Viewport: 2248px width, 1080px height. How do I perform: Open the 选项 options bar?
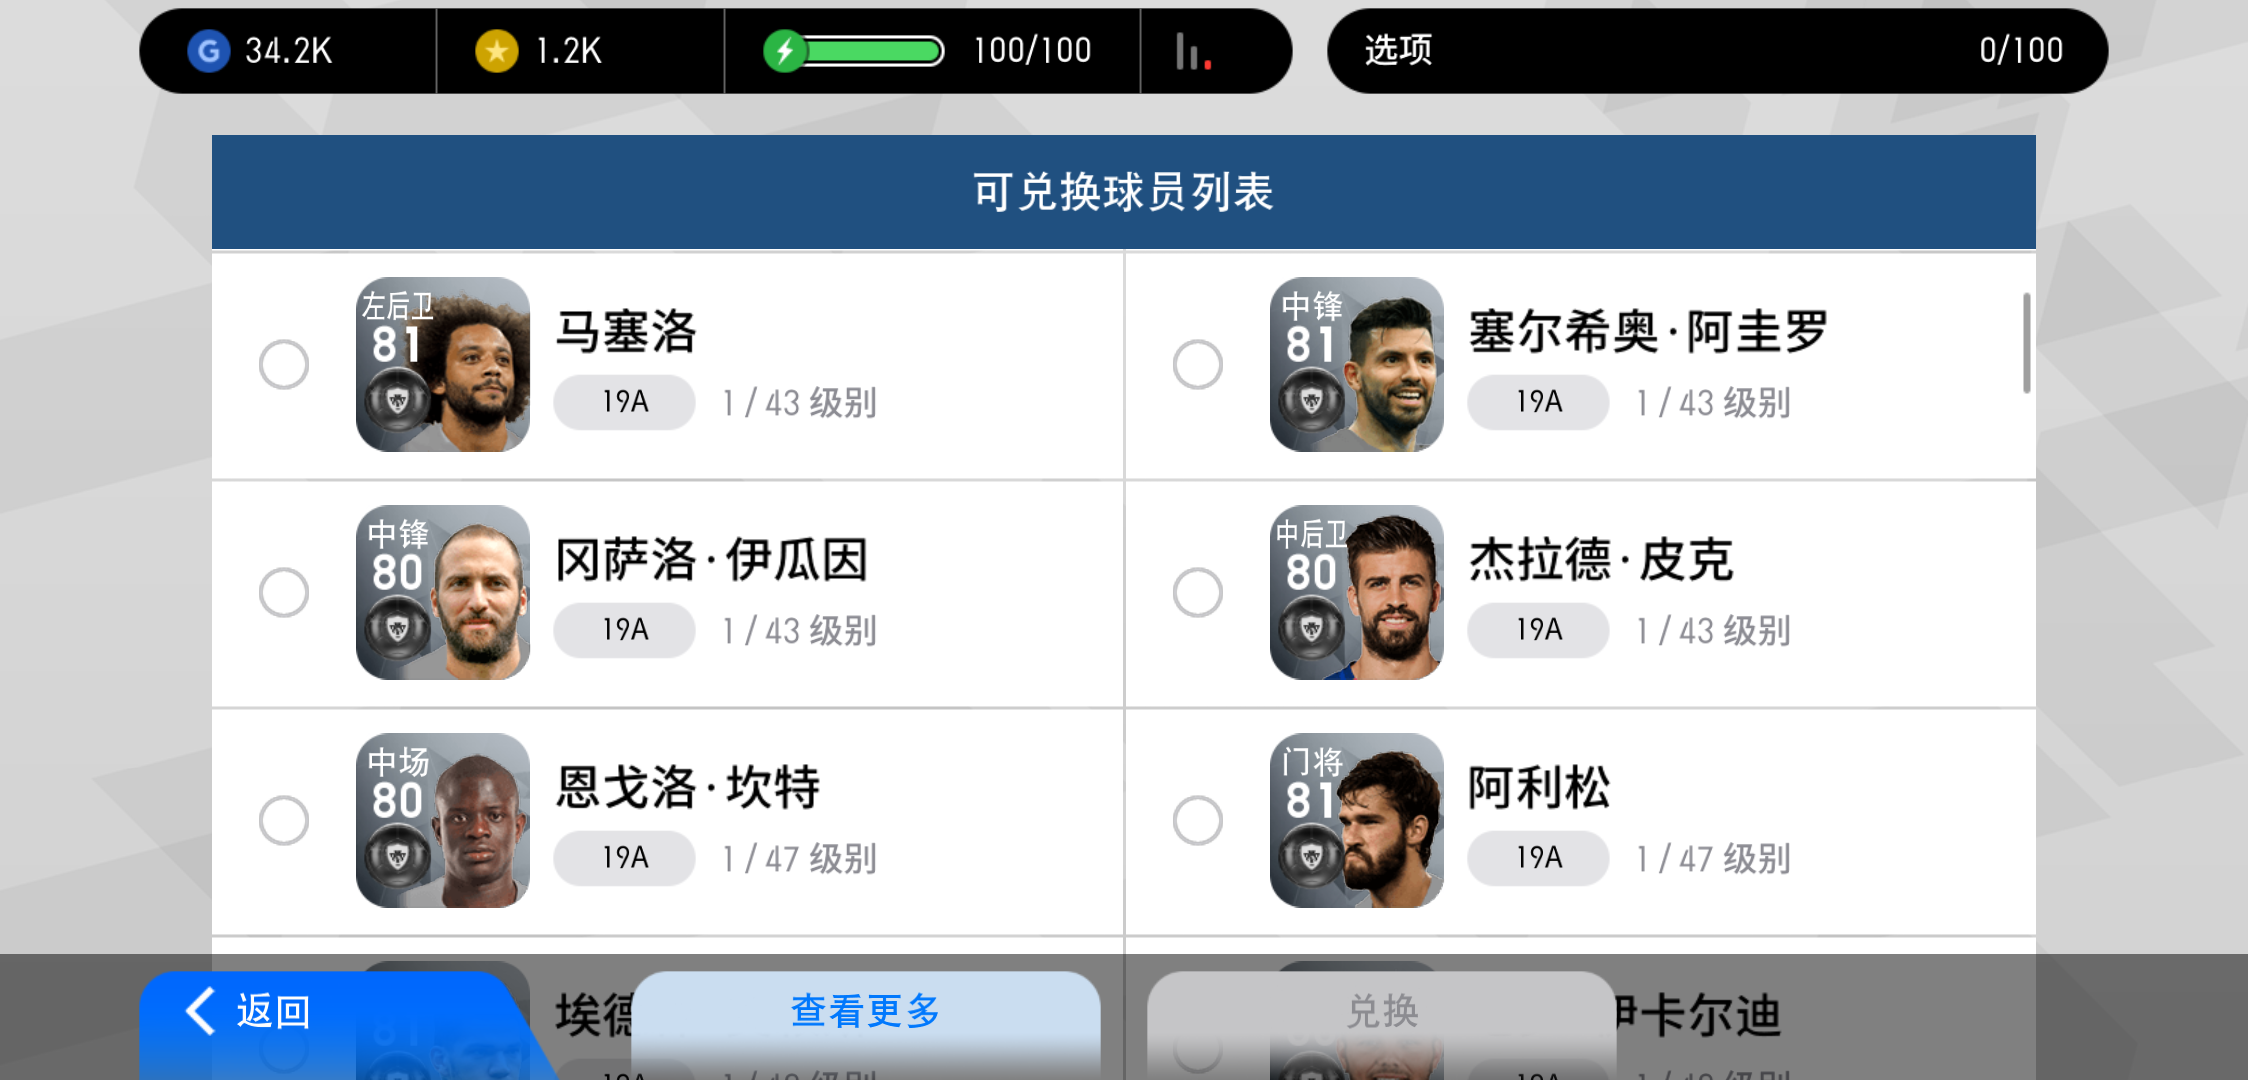click(x=1717, y=51)
